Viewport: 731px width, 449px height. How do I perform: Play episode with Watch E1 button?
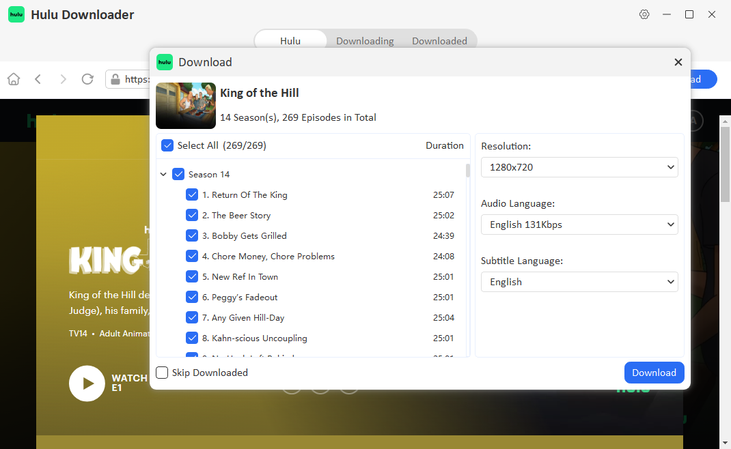[87, 383]
